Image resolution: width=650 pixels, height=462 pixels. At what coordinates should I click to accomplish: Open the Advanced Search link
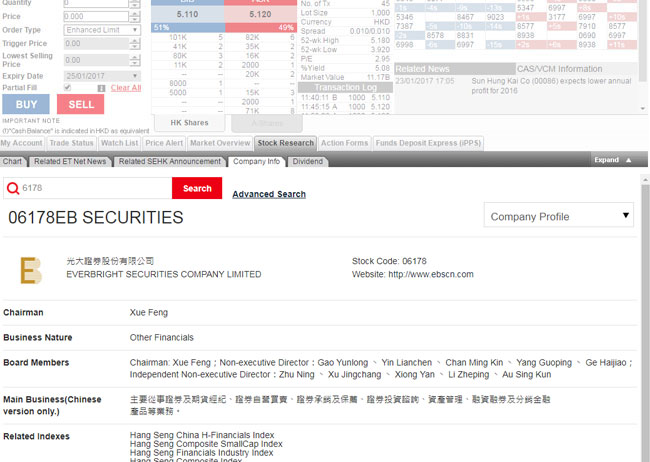269,194
